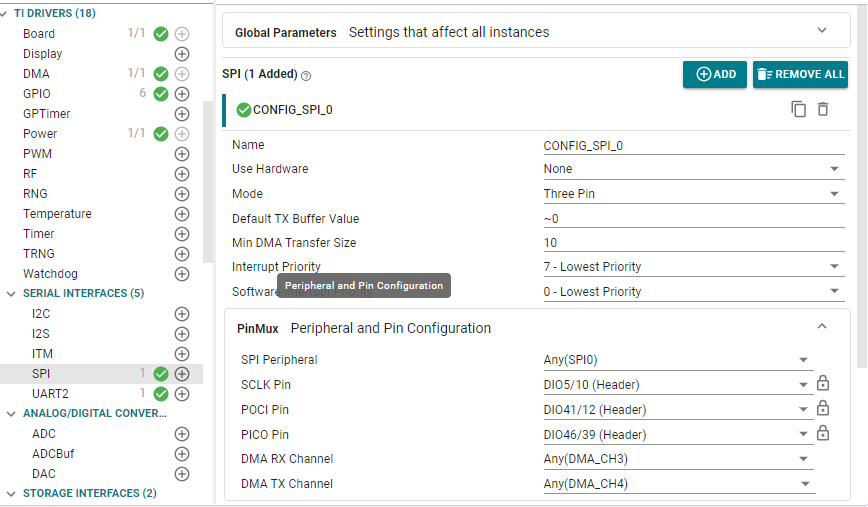Click the duplicate icon for CONFIG_SPI_0
This screenshot has width=868, height=507.
click(798, 109)
